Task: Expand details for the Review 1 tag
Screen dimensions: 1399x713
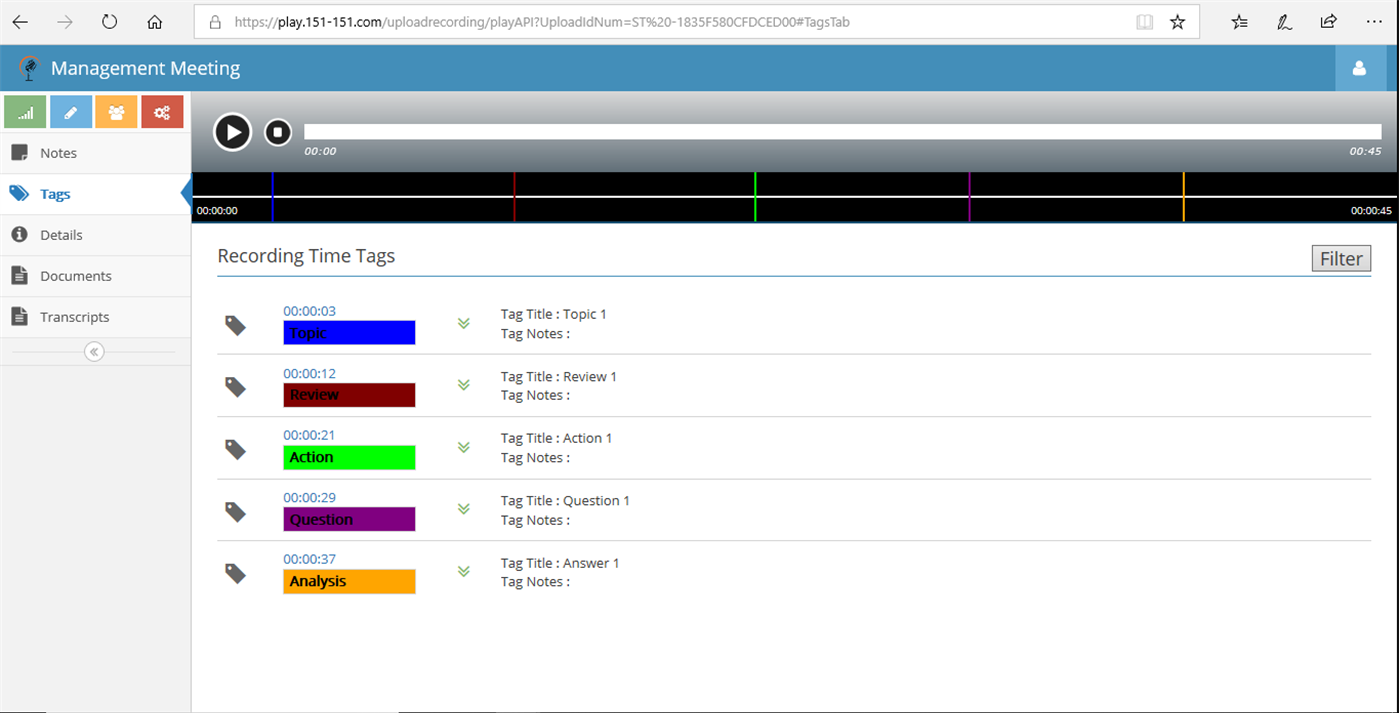Action: 463,385
